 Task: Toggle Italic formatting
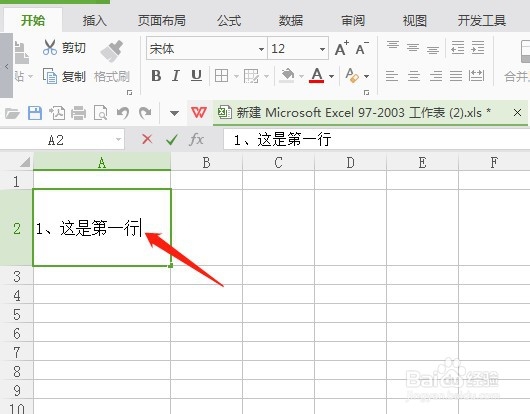tap(176, 76)
